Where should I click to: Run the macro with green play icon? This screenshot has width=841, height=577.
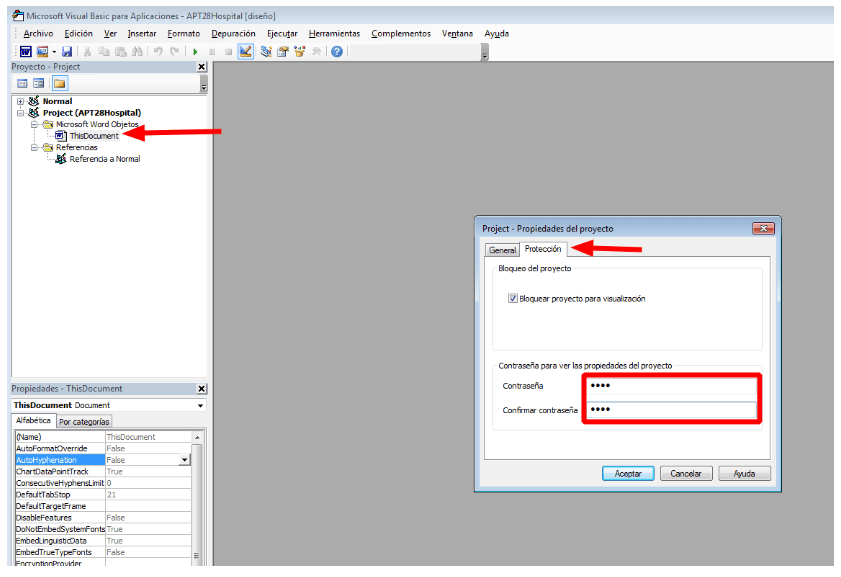click(x=195, y=51)
